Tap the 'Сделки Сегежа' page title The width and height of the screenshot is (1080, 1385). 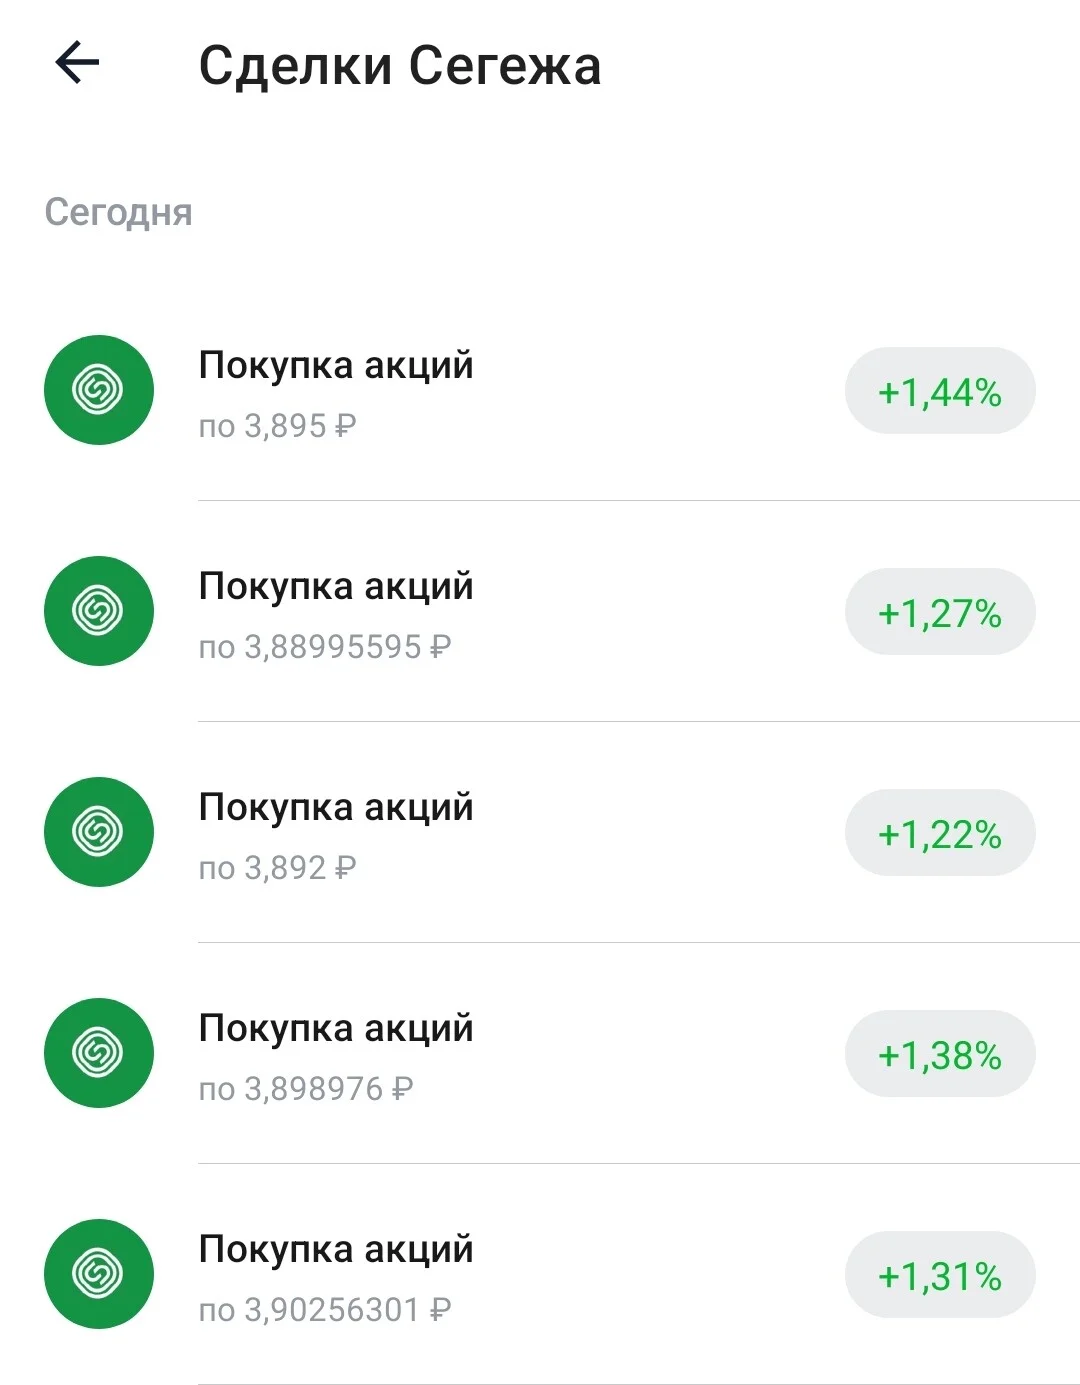400,66
